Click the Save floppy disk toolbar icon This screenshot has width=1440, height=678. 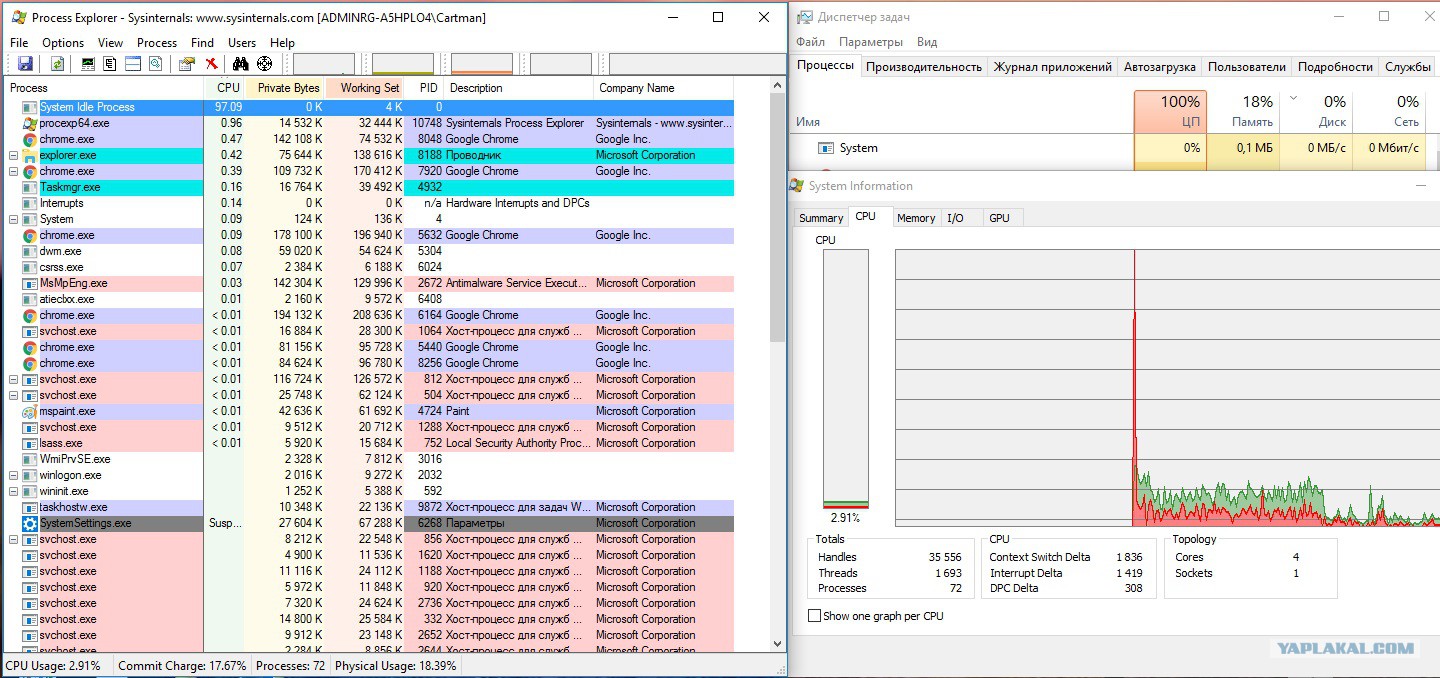pos(25,64)
